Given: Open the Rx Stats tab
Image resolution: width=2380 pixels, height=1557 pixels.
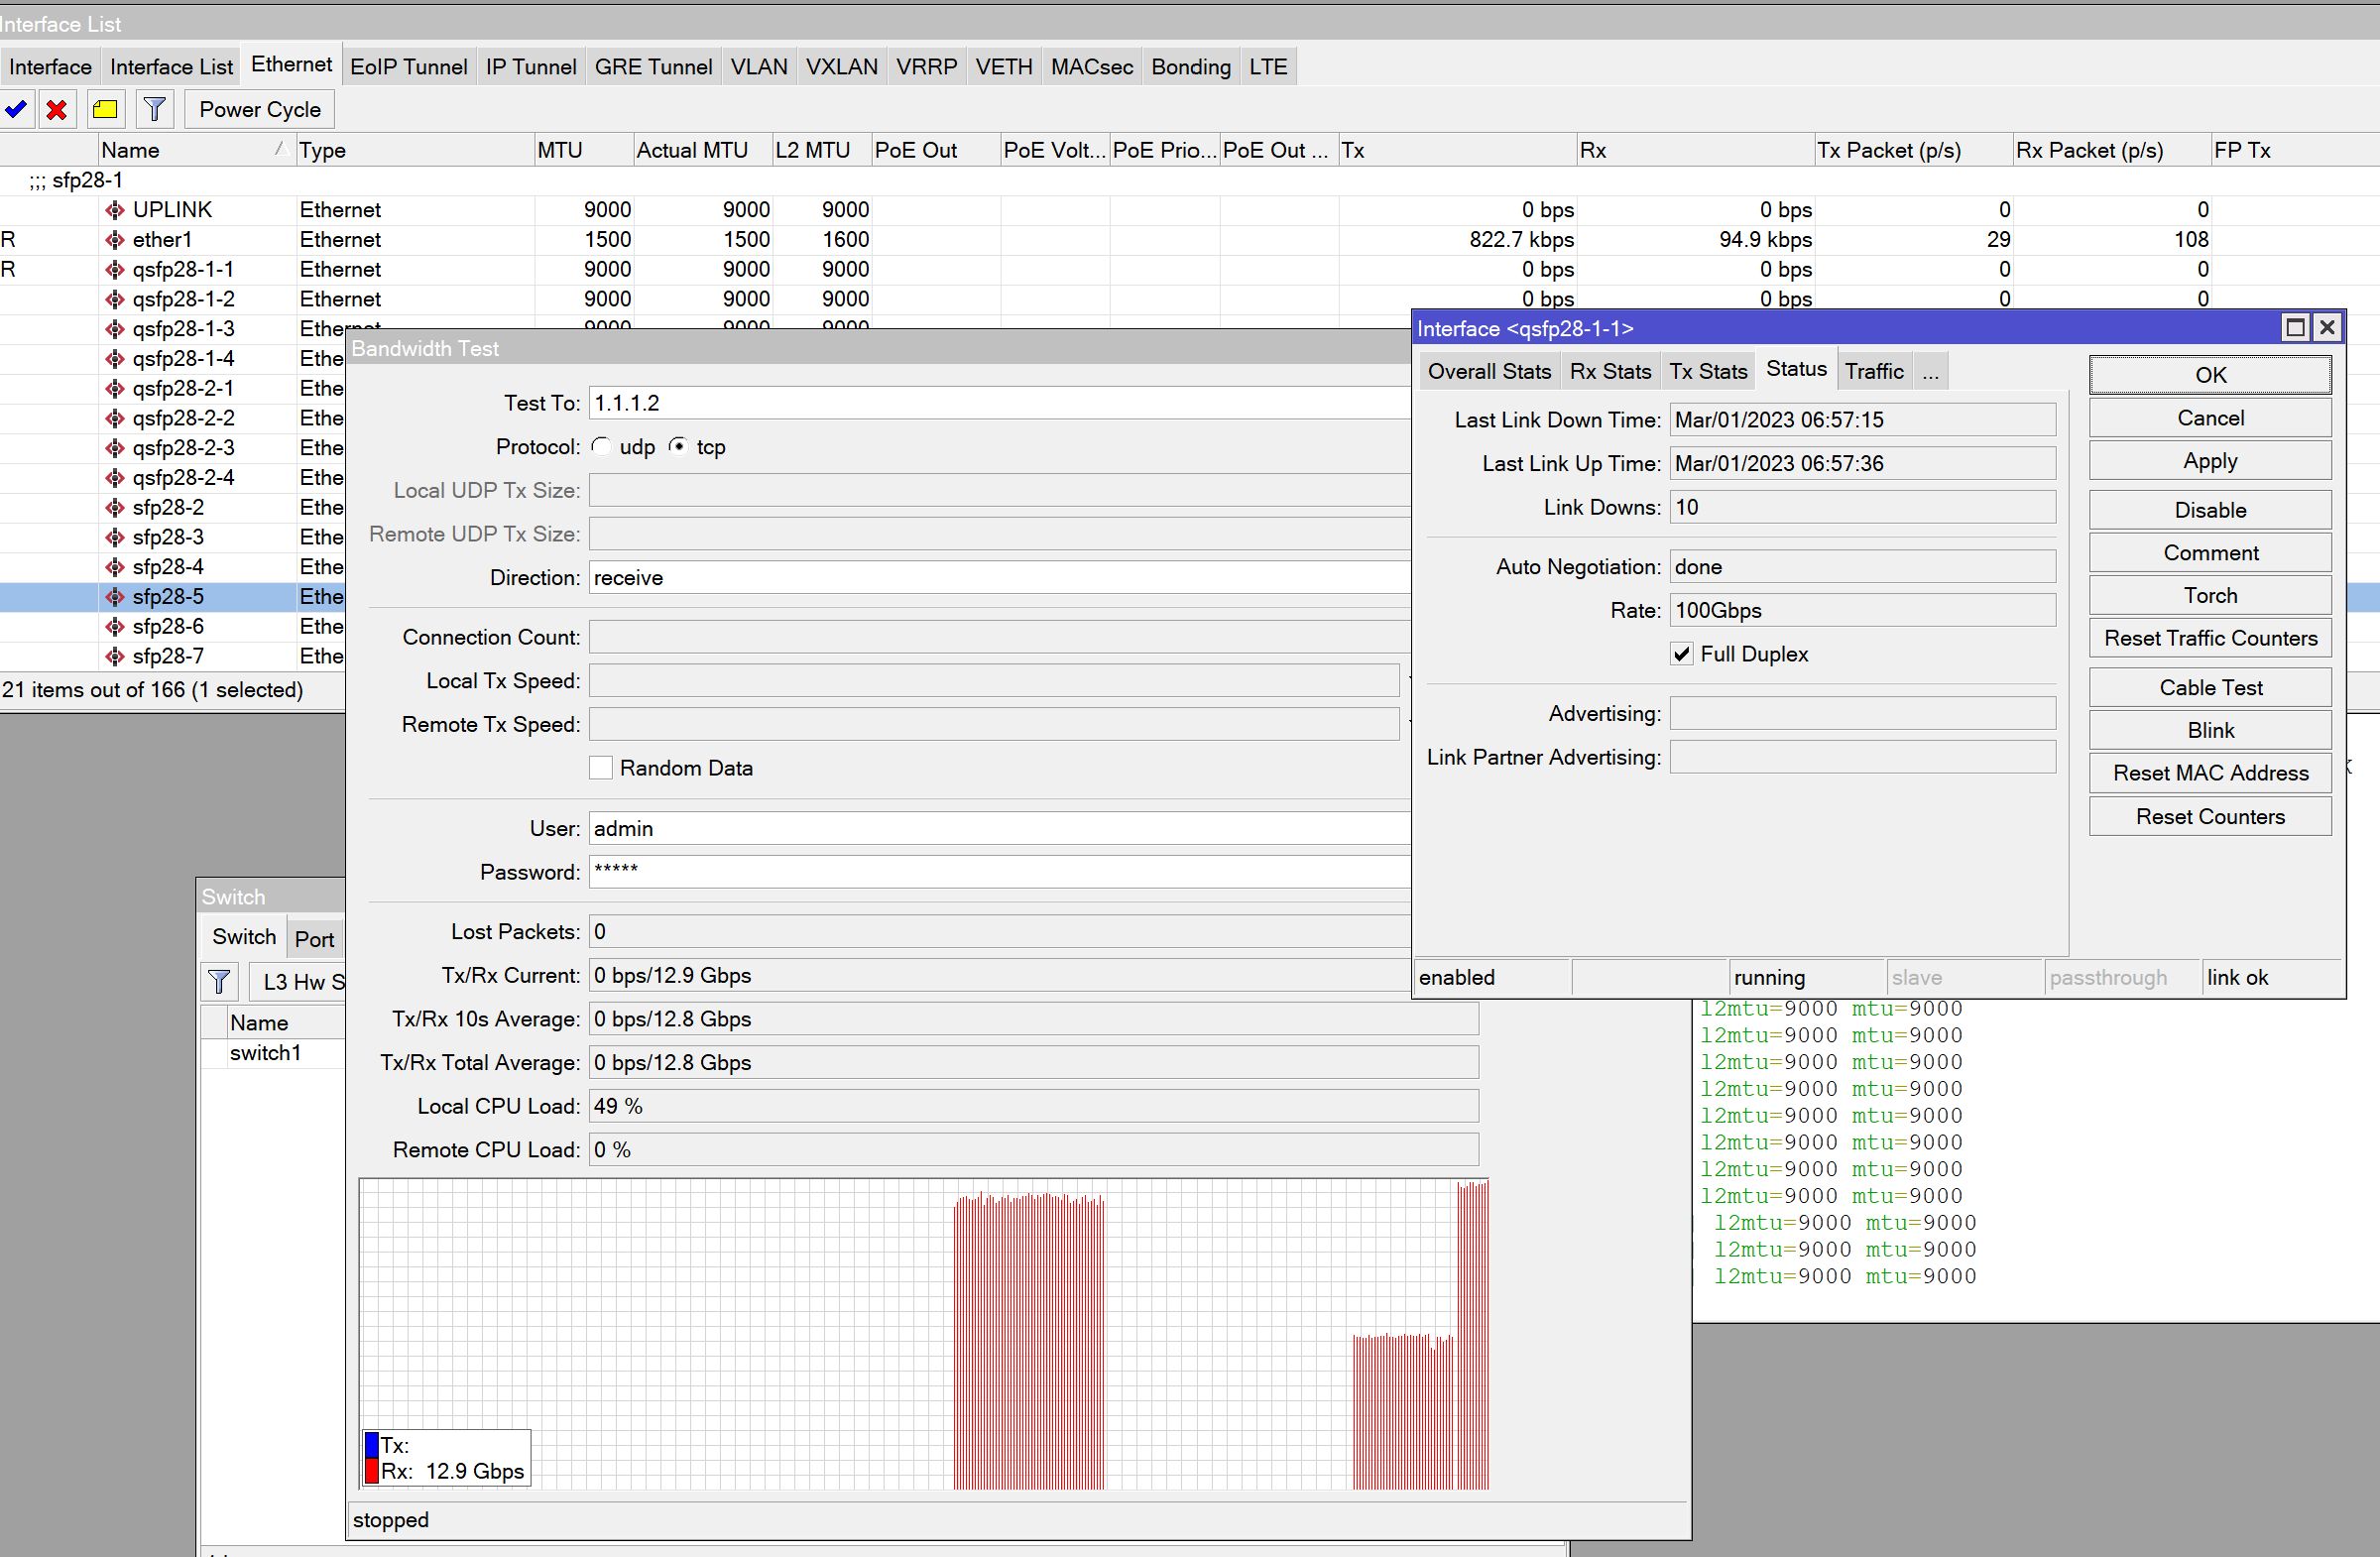Looking at the screenshot, I should [x=1610, y=372].
